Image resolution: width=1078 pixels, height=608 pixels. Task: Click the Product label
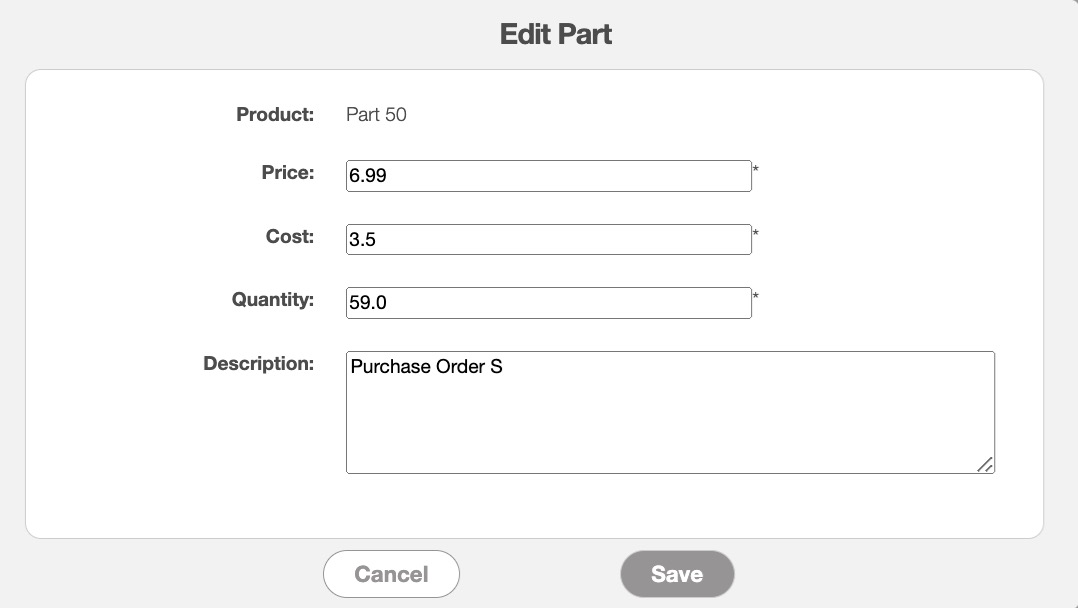coord(275,115)
